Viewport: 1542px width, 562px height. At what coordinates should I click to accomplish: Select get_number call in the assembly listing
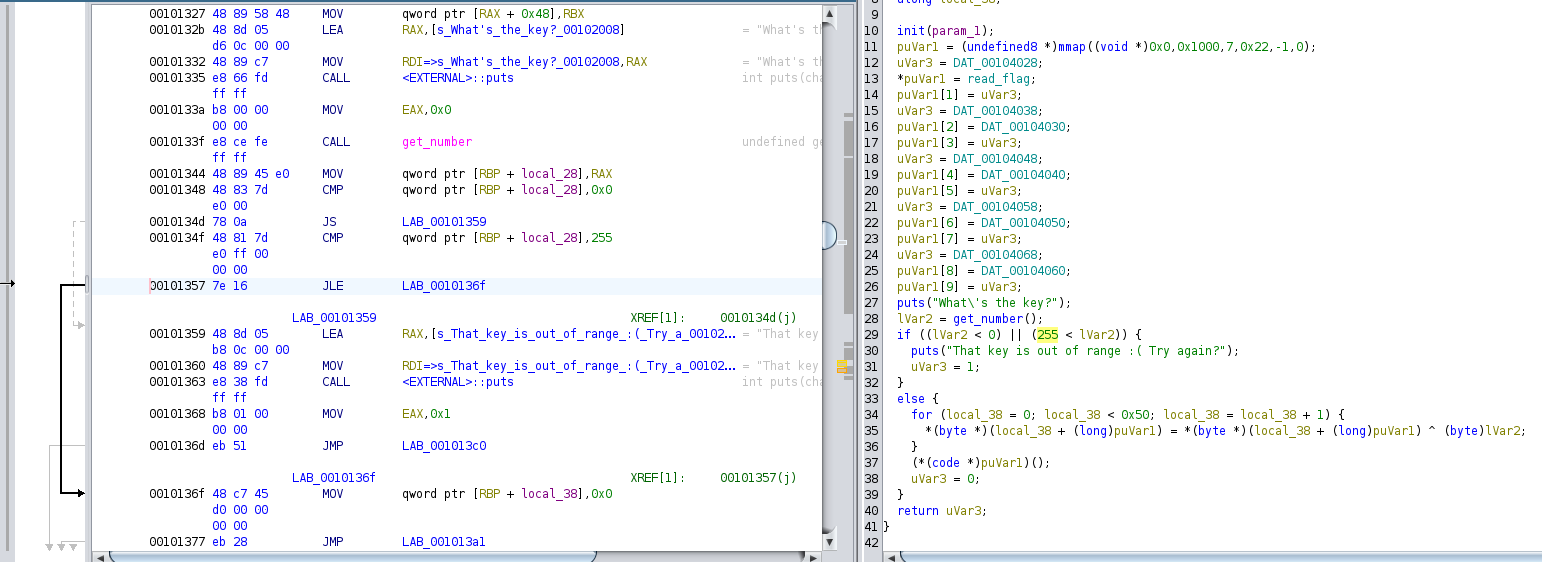(437, 142)
